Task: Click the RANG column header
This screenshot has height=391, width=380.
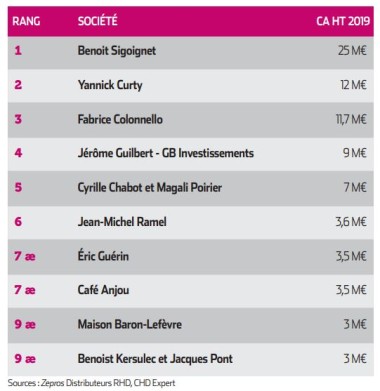Action: [26, 21]
